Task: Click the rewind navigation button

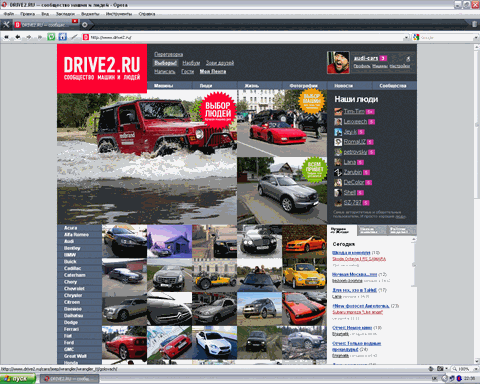Action: (6, 37)
